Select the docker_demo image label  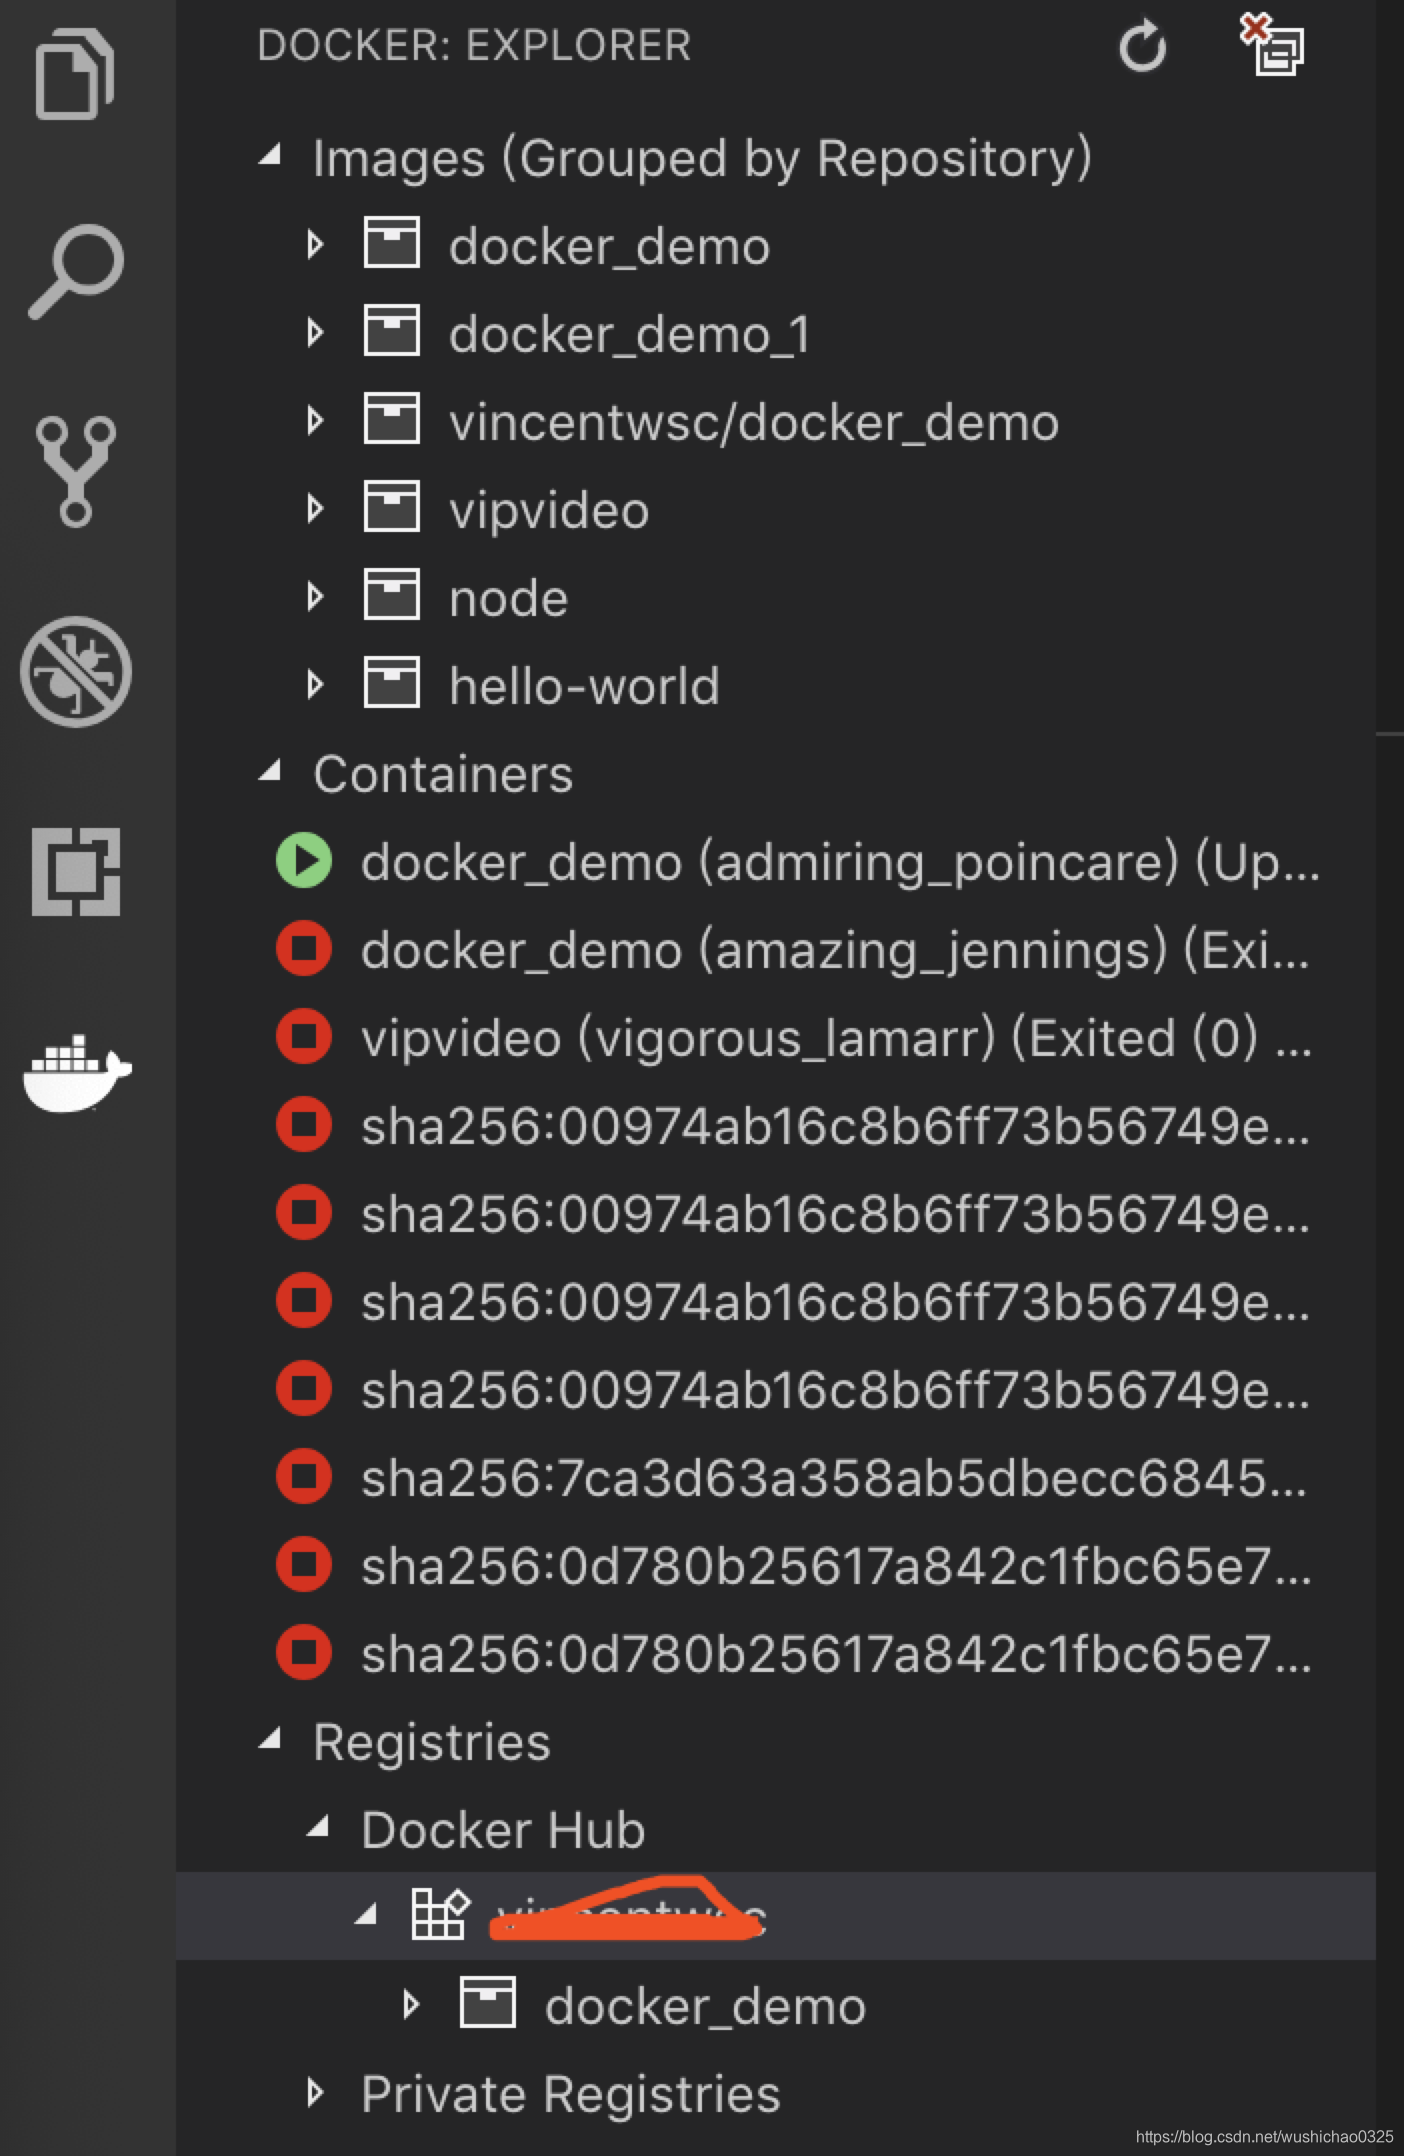(609, 246)
